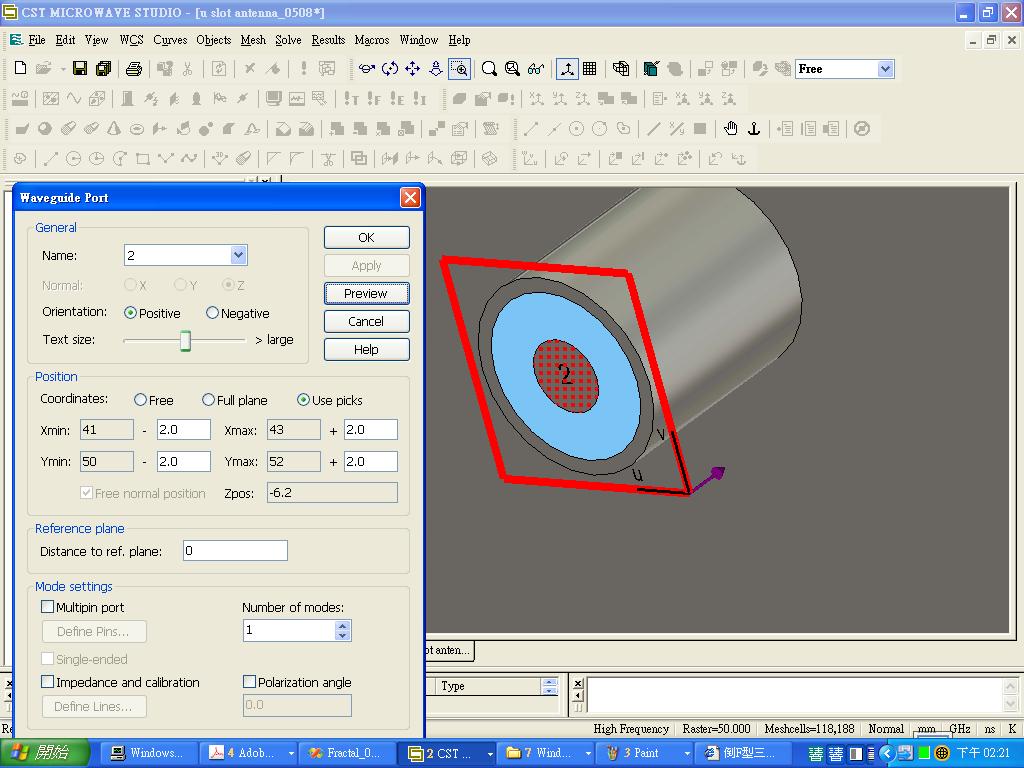Click the magnifier Zoom icon
Image resolution: width=1024 pixels, height=768 pixels.
tap(488, 69)
